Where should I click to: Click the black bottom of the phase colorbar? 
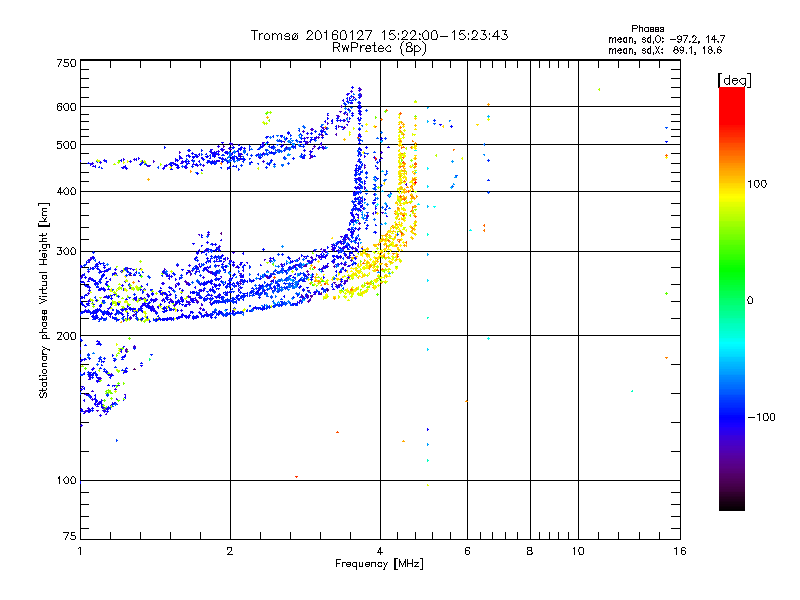tap(732, 503)
